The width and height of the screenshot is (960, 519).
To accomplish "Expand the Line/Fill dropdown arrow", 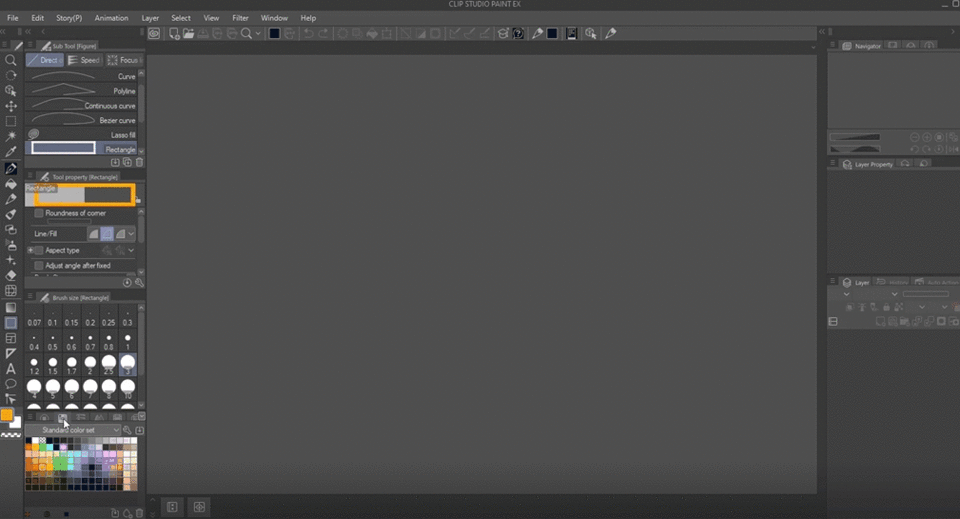I will pos(131,234).
